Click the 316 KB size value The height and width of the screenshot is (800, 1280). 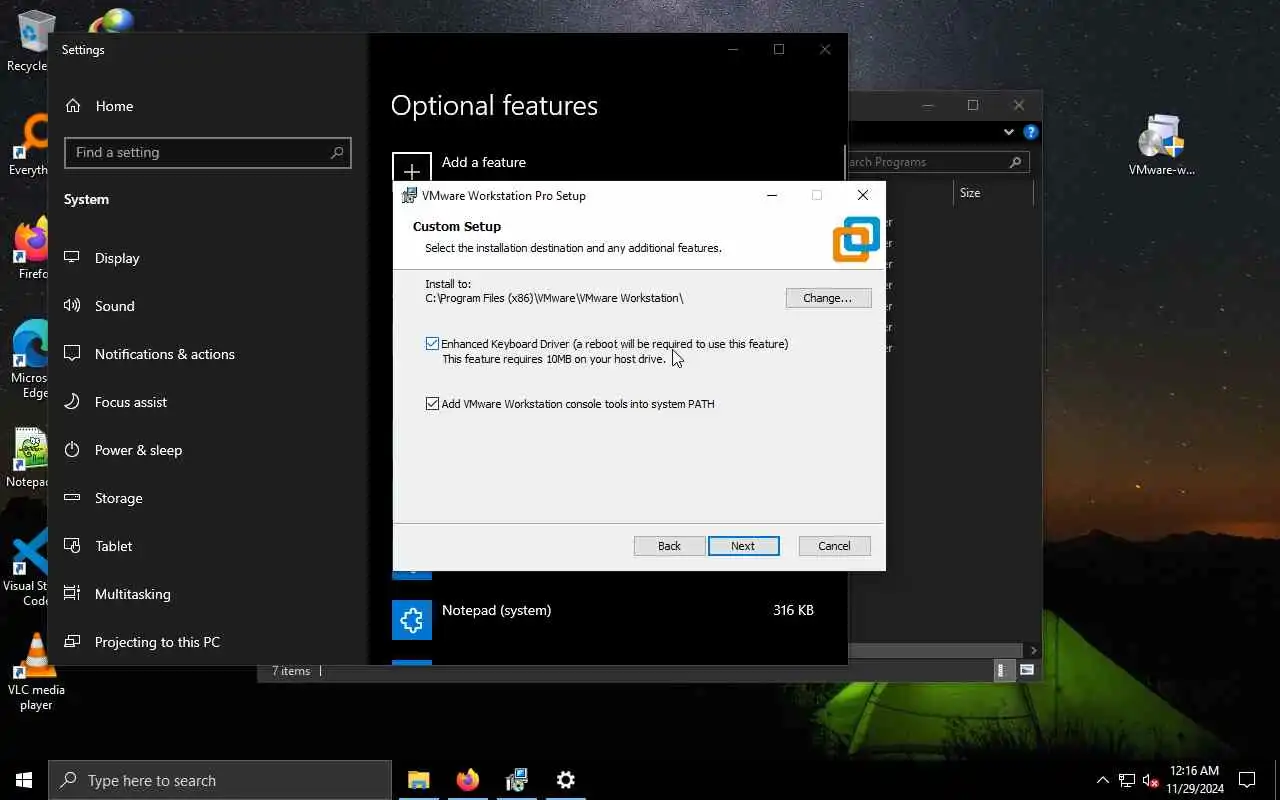coord(793,610)
